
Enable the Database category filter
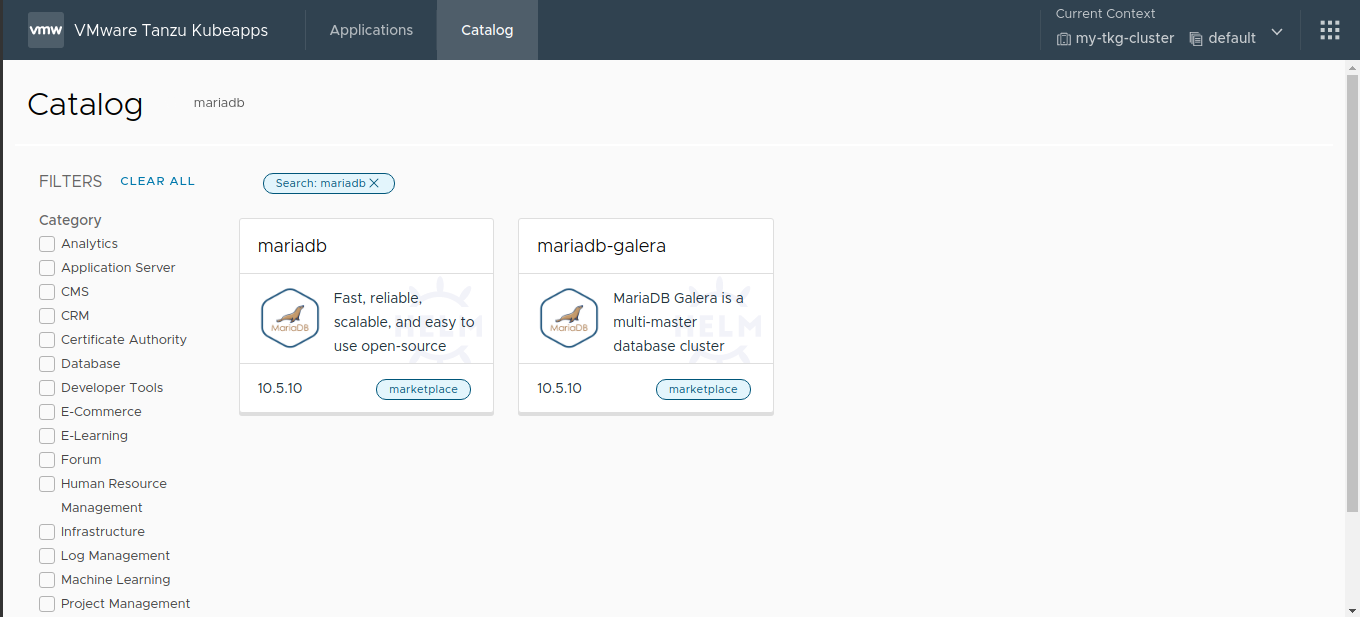click(46, 363)
